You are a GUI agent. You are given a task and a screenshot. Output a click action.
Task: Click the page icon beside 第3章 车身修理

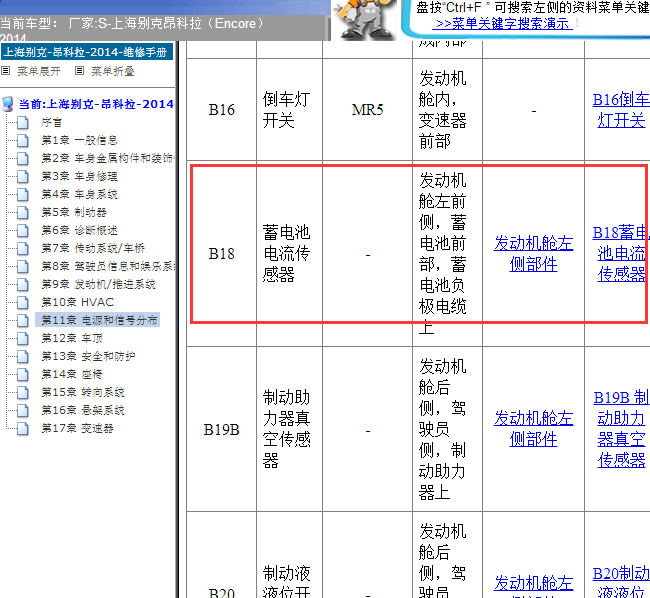[x=23, y=177]
